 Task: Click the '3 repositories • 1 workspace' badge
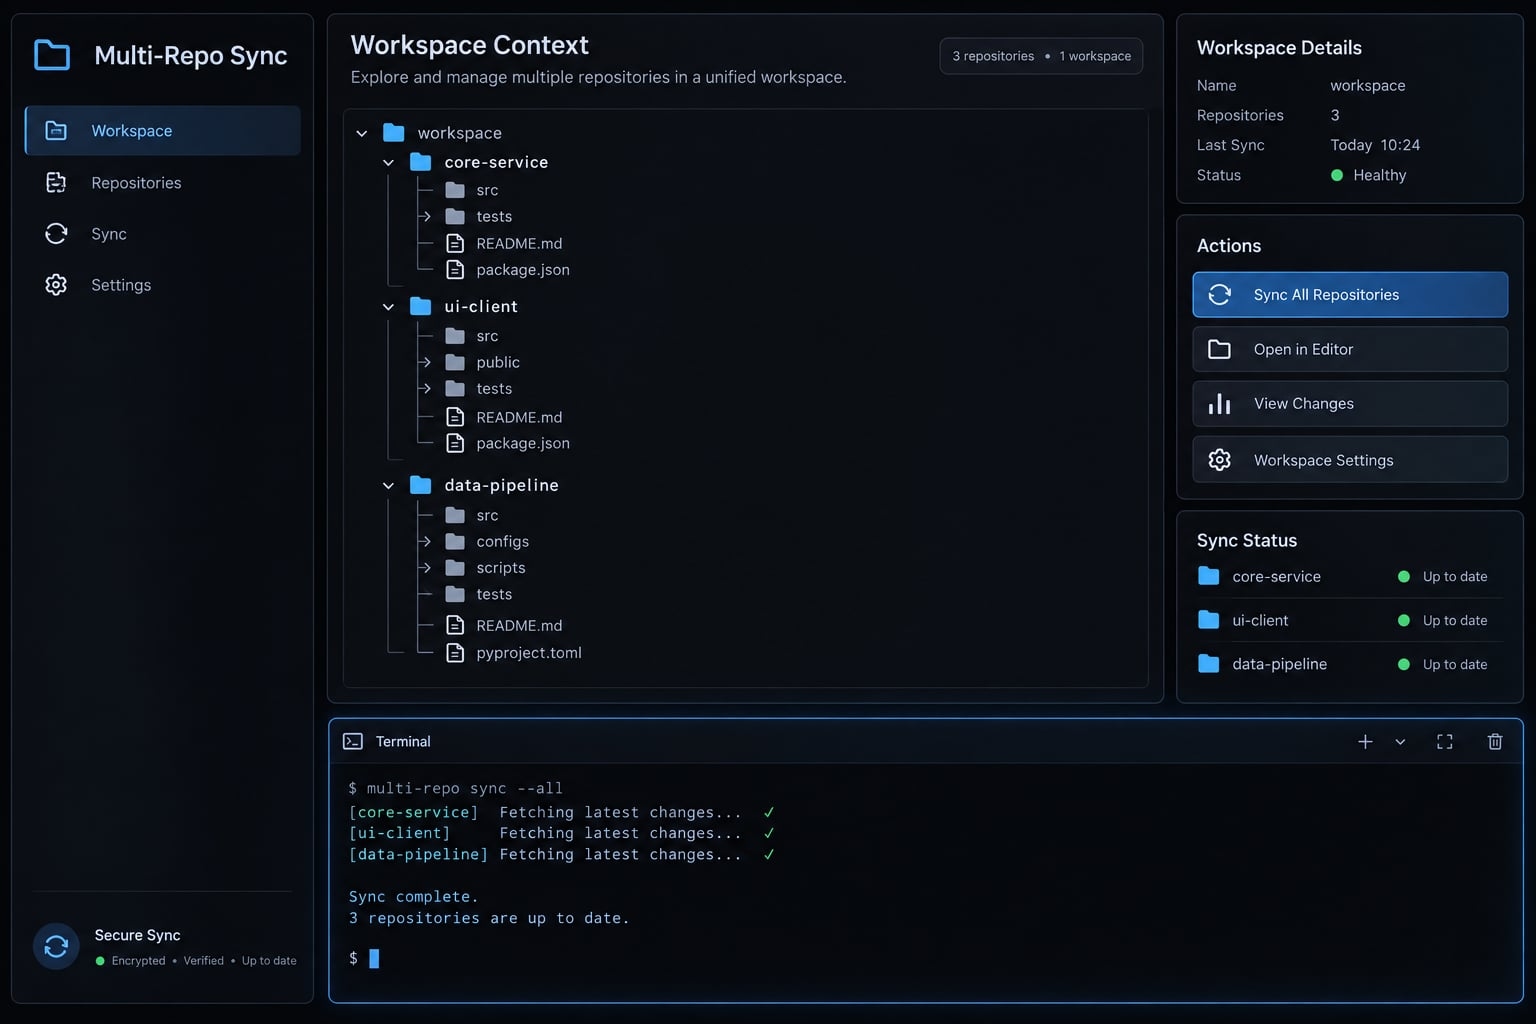1041,56
